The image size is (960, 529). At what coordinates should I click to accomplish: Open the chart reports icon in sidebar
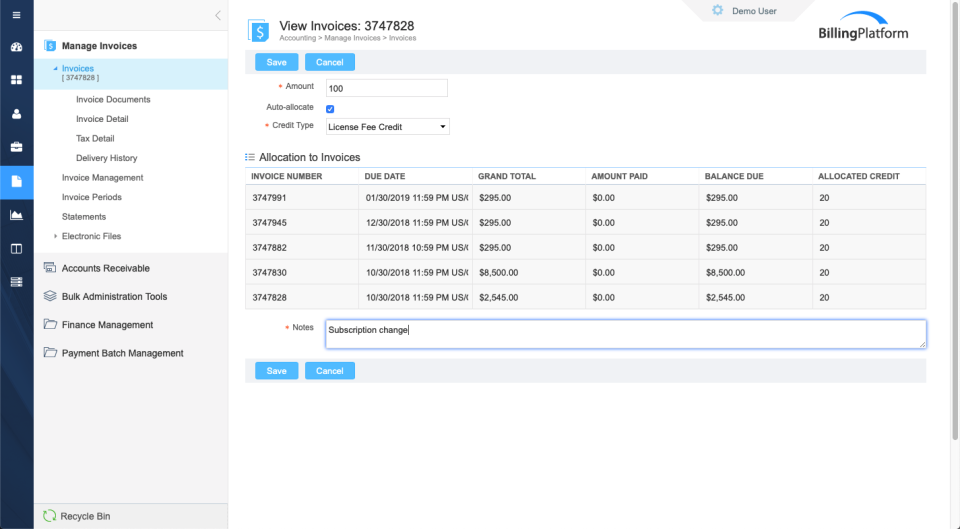[17, 215]
